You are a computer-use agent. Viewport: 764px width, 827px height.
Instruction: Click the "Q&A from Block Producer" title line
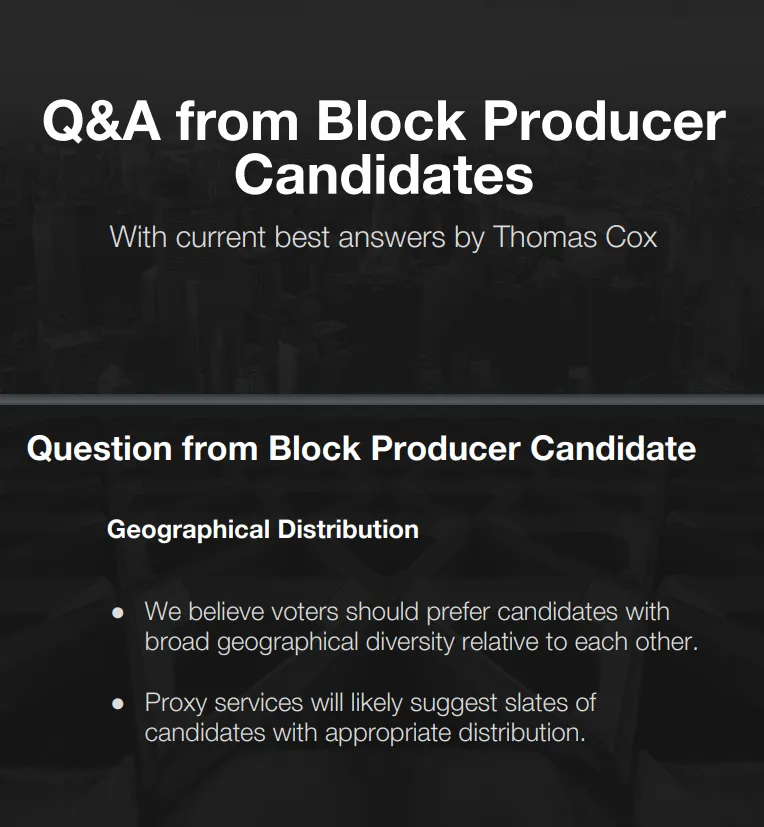(384, 121)
